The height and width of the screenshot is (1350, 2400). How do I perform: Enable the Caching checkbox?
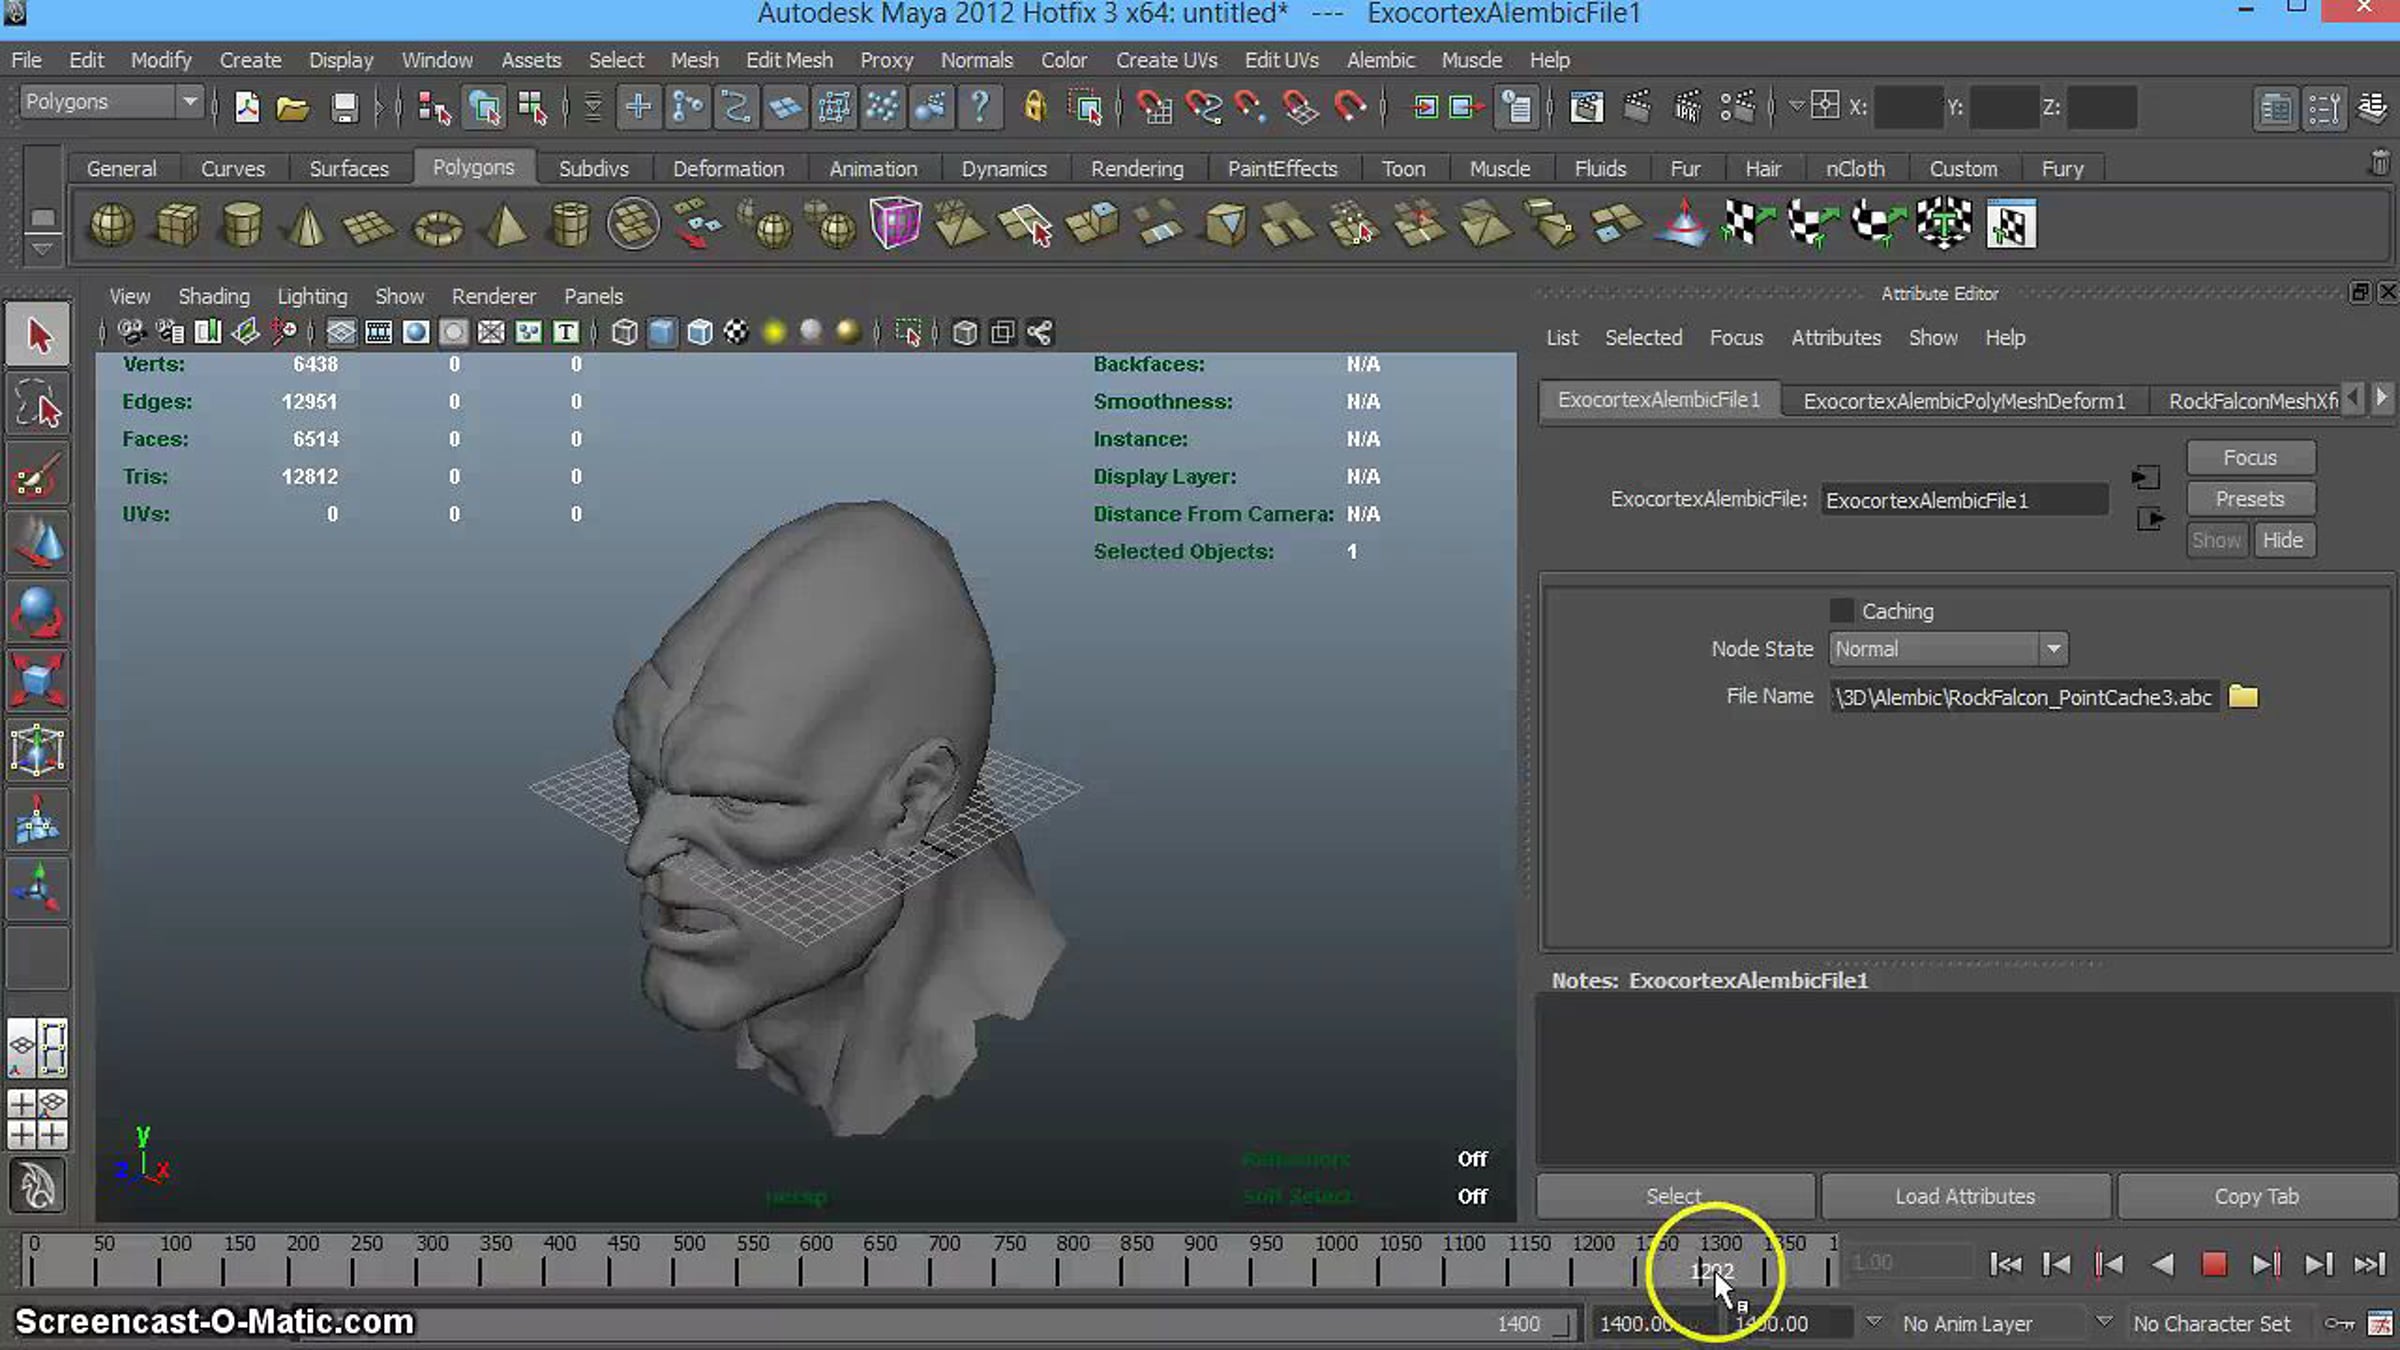coord(1841,610)
